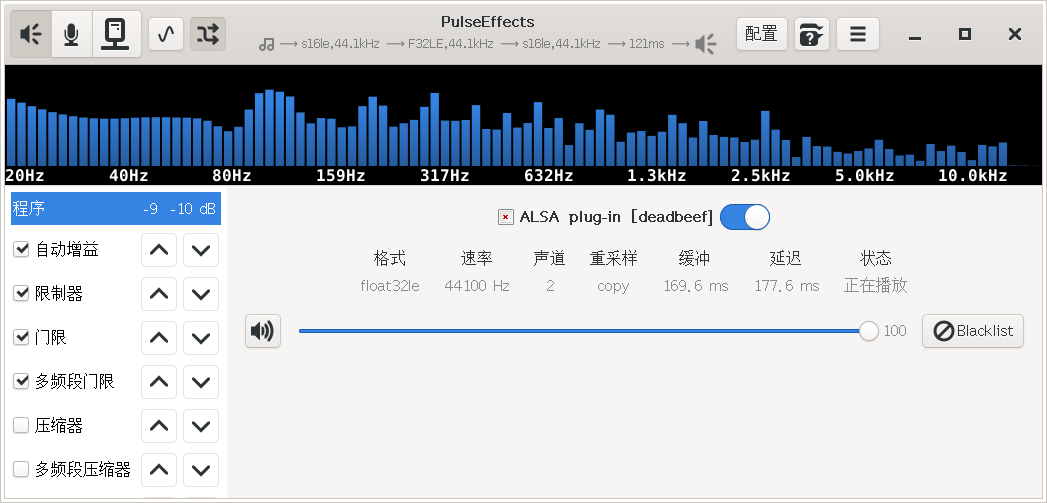The height and width of the screenshot is (503, 1047).
Task: Select the 限制器 effect label
Action: pyautogui.click(x=59, y=294)
